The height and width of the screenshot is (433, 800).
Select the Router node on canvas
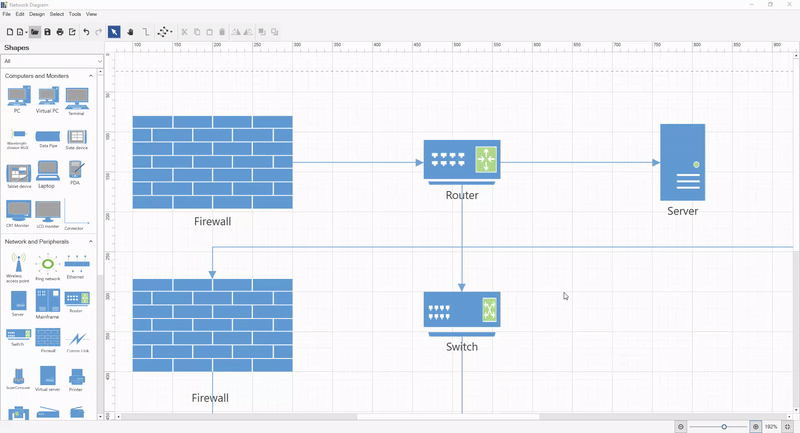click(x=462, y=160)
